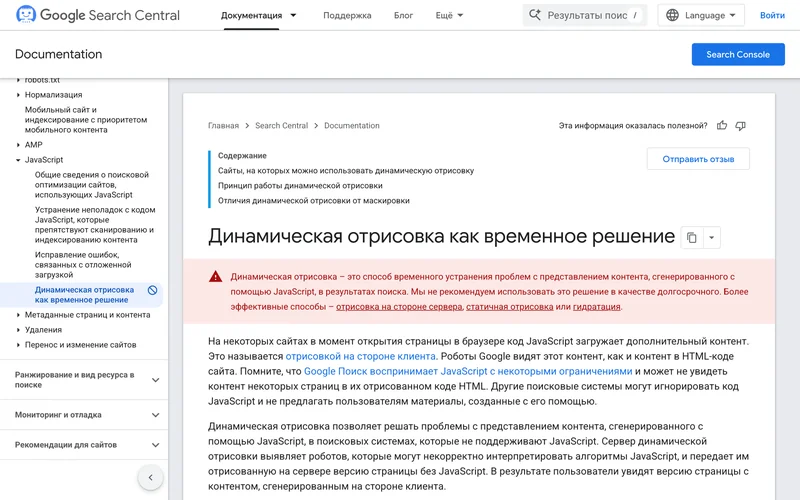The image size is (800, 500).
Task: Click the Содержание heading text
Action: pyautogui.click(x=242, y=156)
